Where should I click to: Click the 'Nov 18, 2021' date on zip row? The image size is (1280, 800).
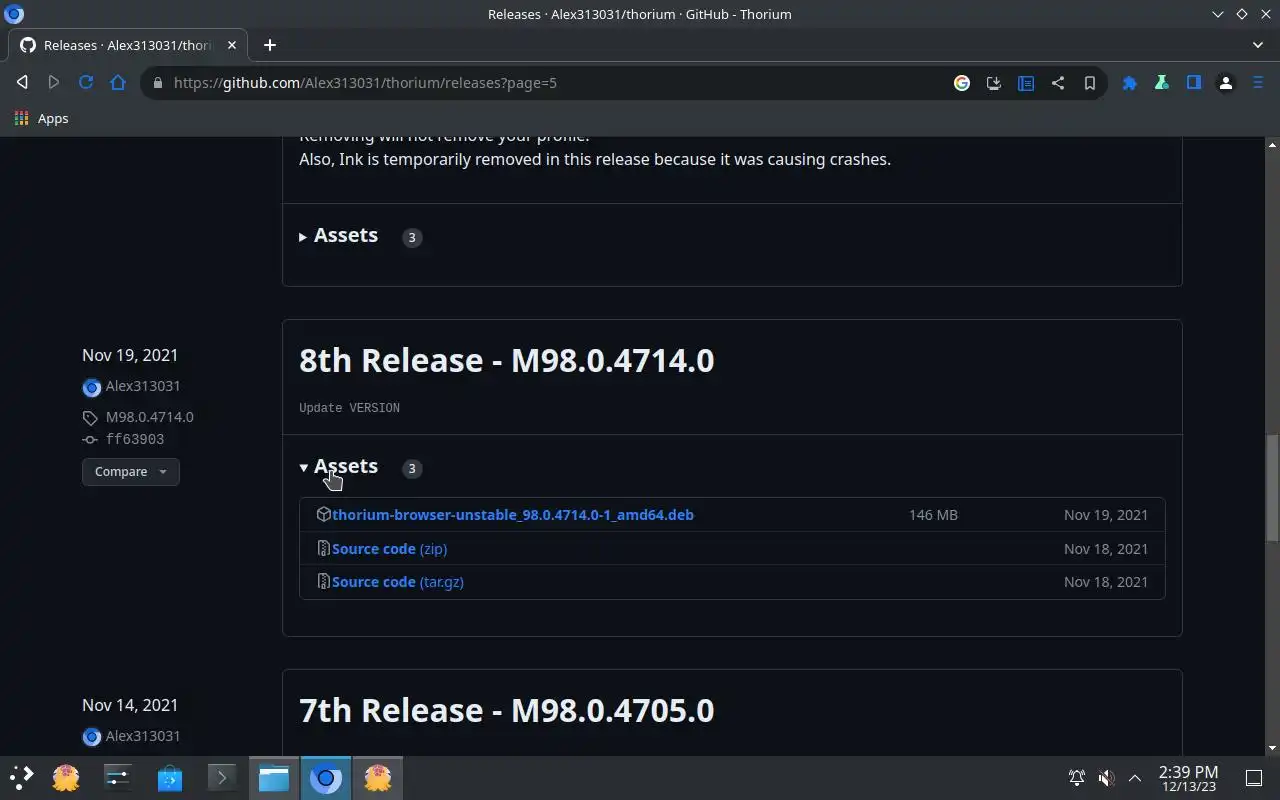(x=1106, y=549)
